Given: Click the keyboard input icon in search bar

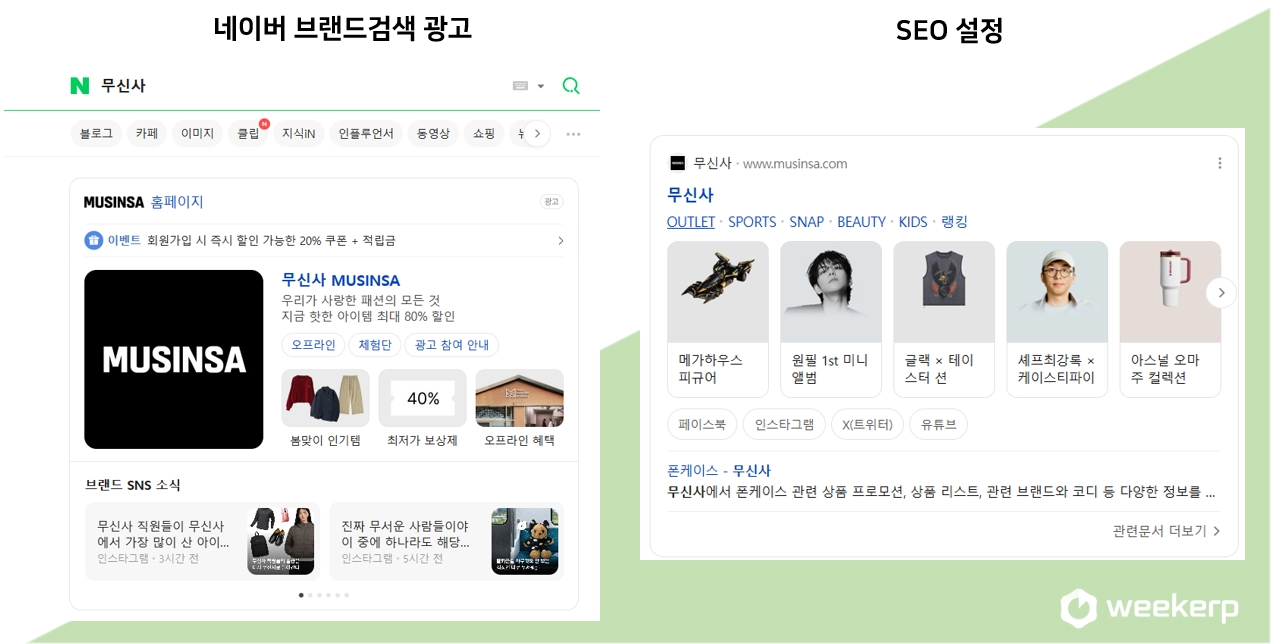Looking at the screenshot, I should coord(522,85).
